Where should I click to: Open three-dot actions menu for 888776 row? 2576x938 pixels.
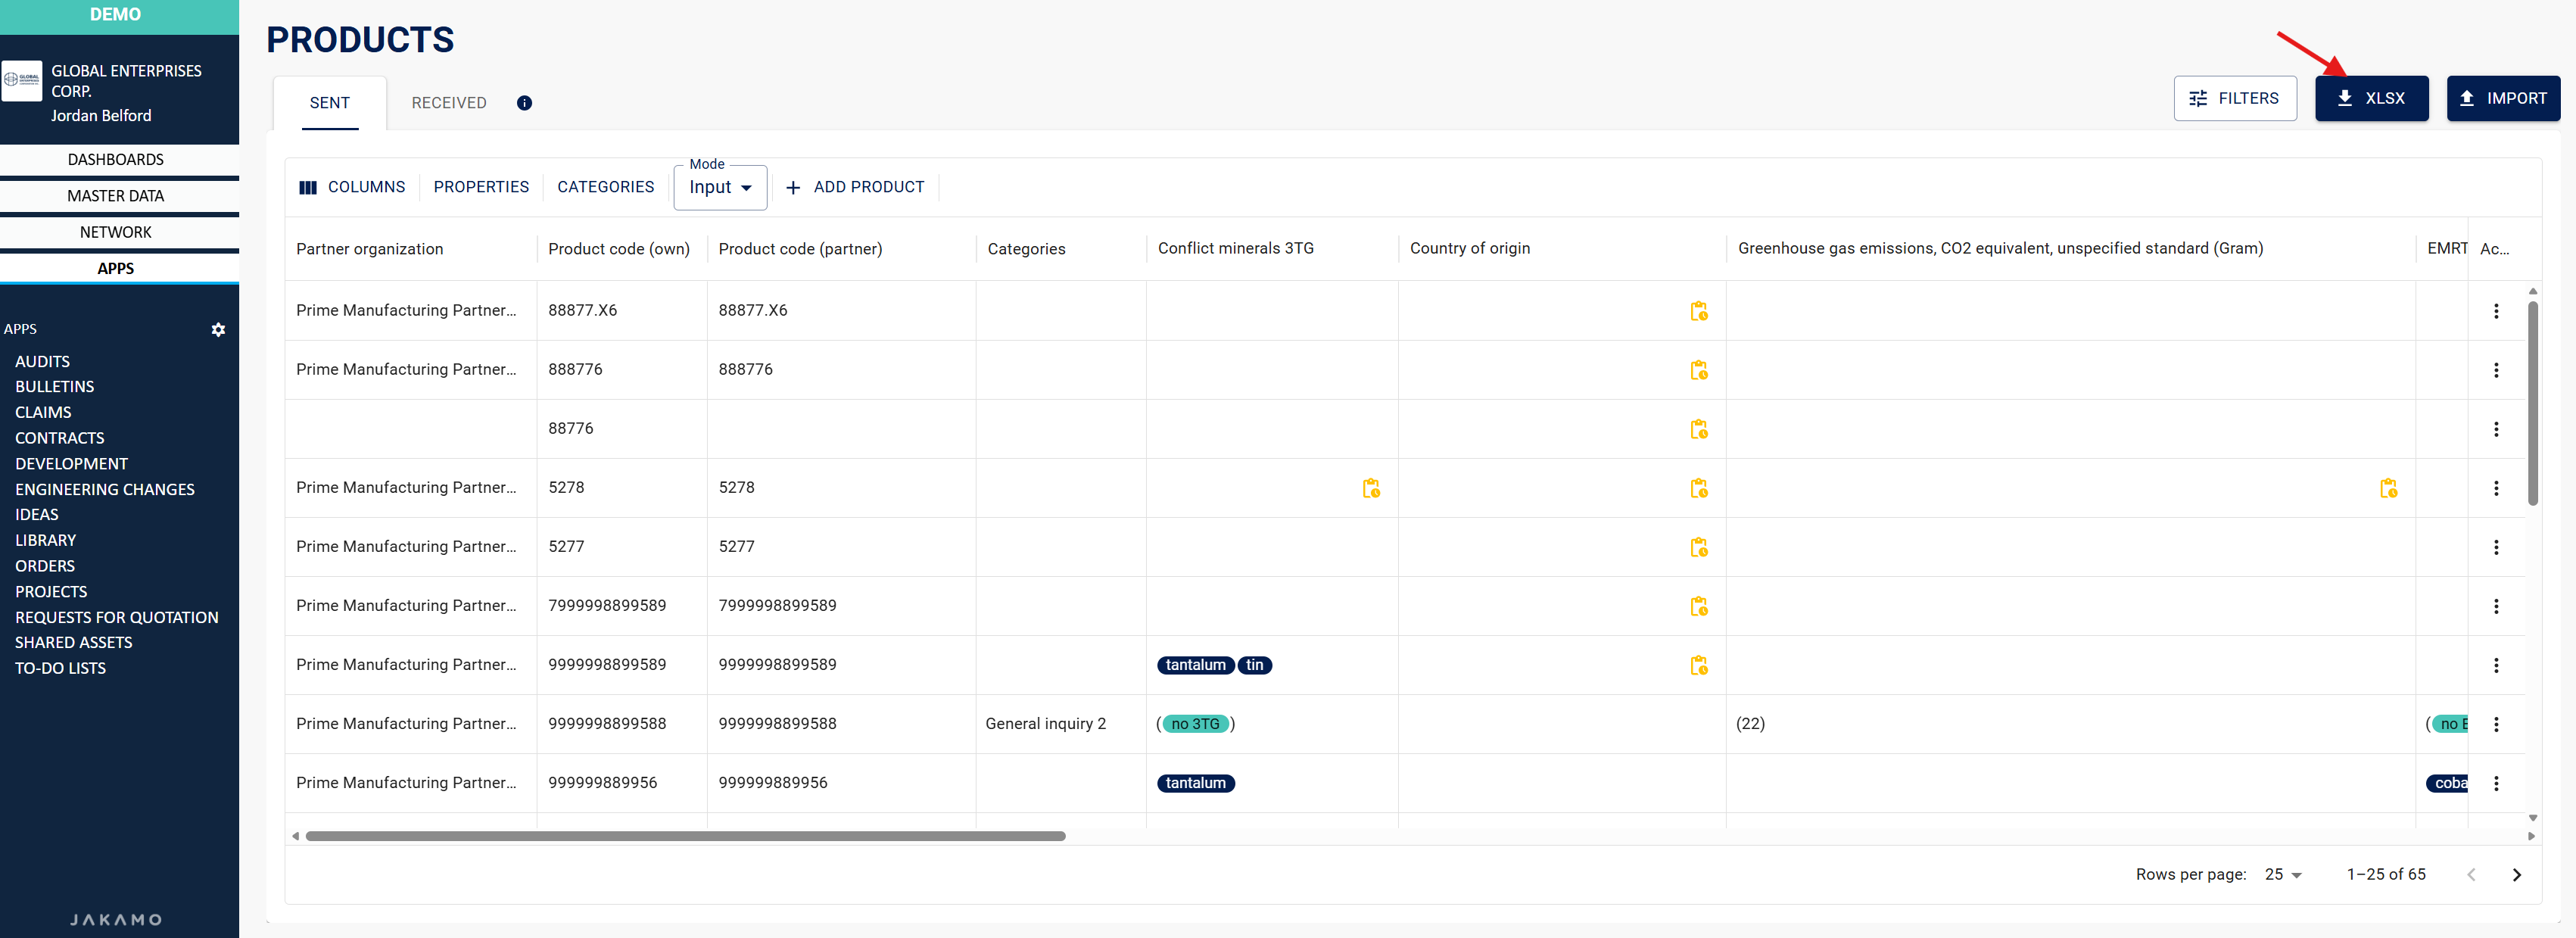[x=2495, y=370]
